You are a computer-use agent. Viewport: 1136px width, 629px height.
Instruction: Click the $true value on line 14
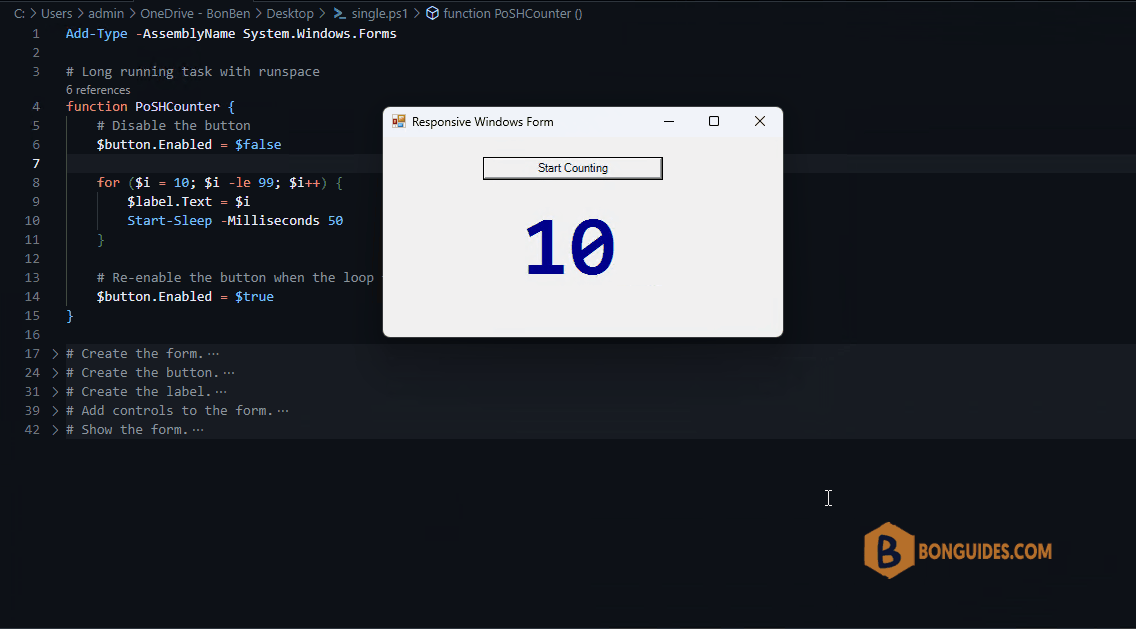254,296
